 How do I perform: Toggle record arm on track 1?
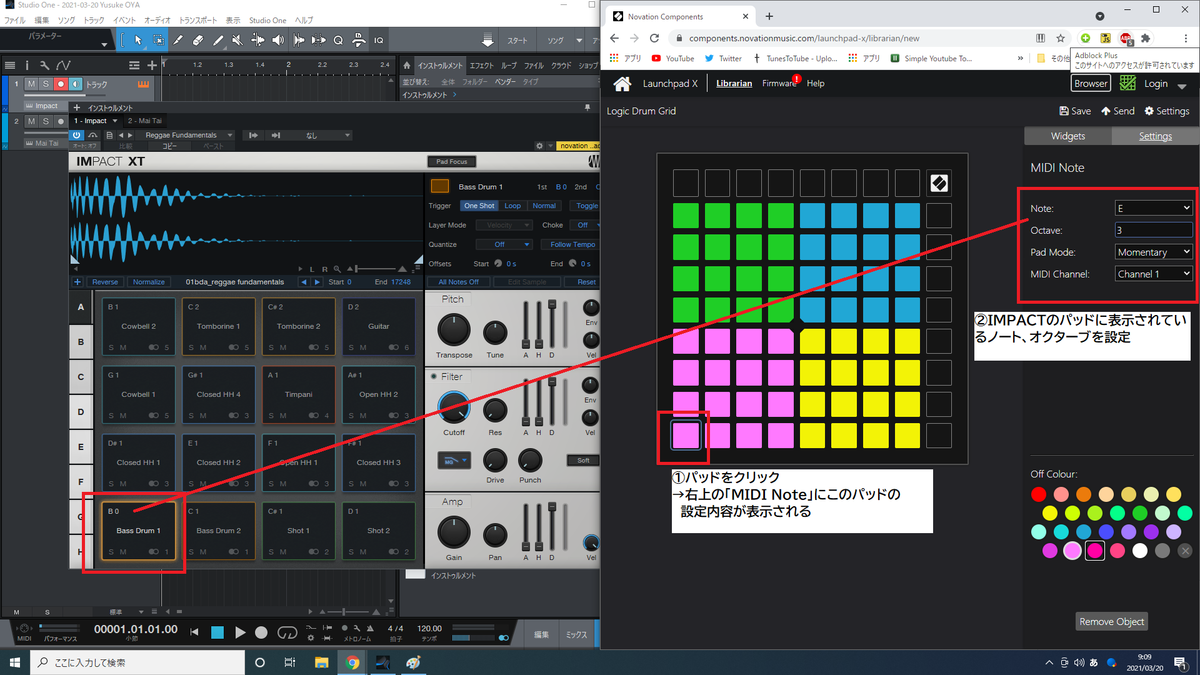60,85
